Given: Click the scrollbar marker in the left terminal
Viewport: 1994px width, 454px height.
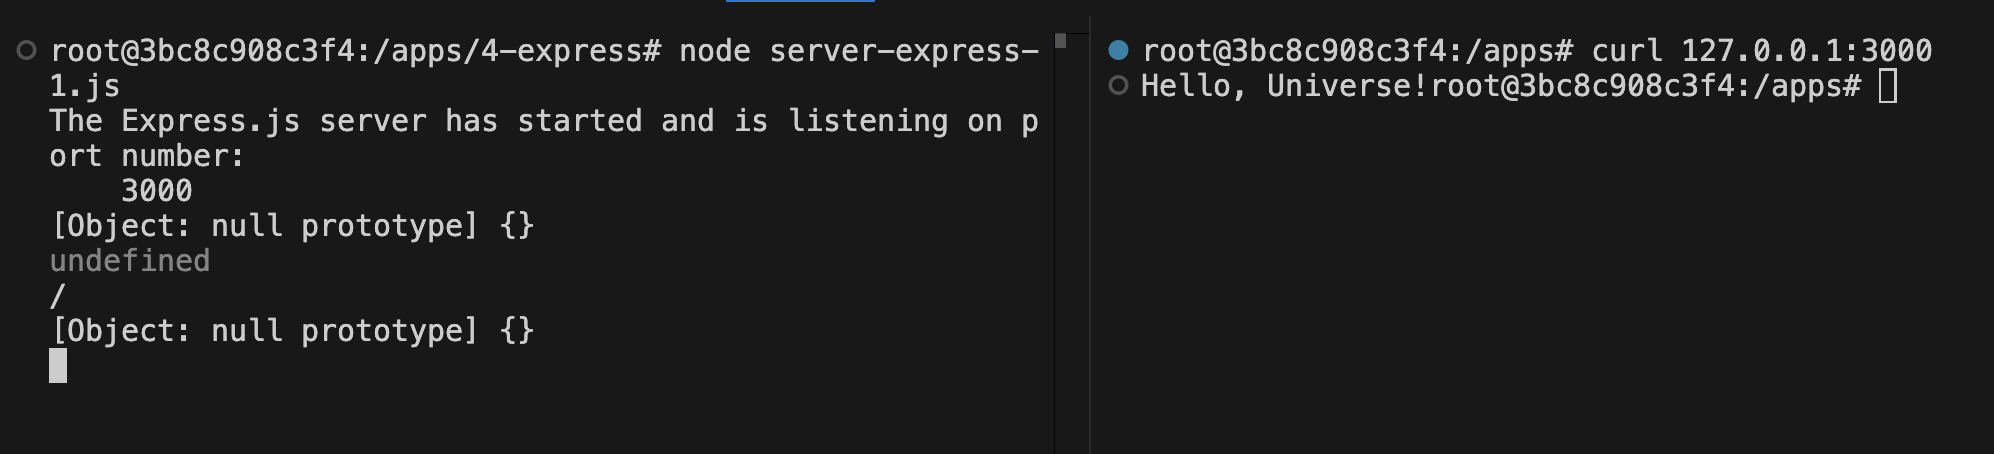Looking at the screenshot, I should [x=1060, y=41].
